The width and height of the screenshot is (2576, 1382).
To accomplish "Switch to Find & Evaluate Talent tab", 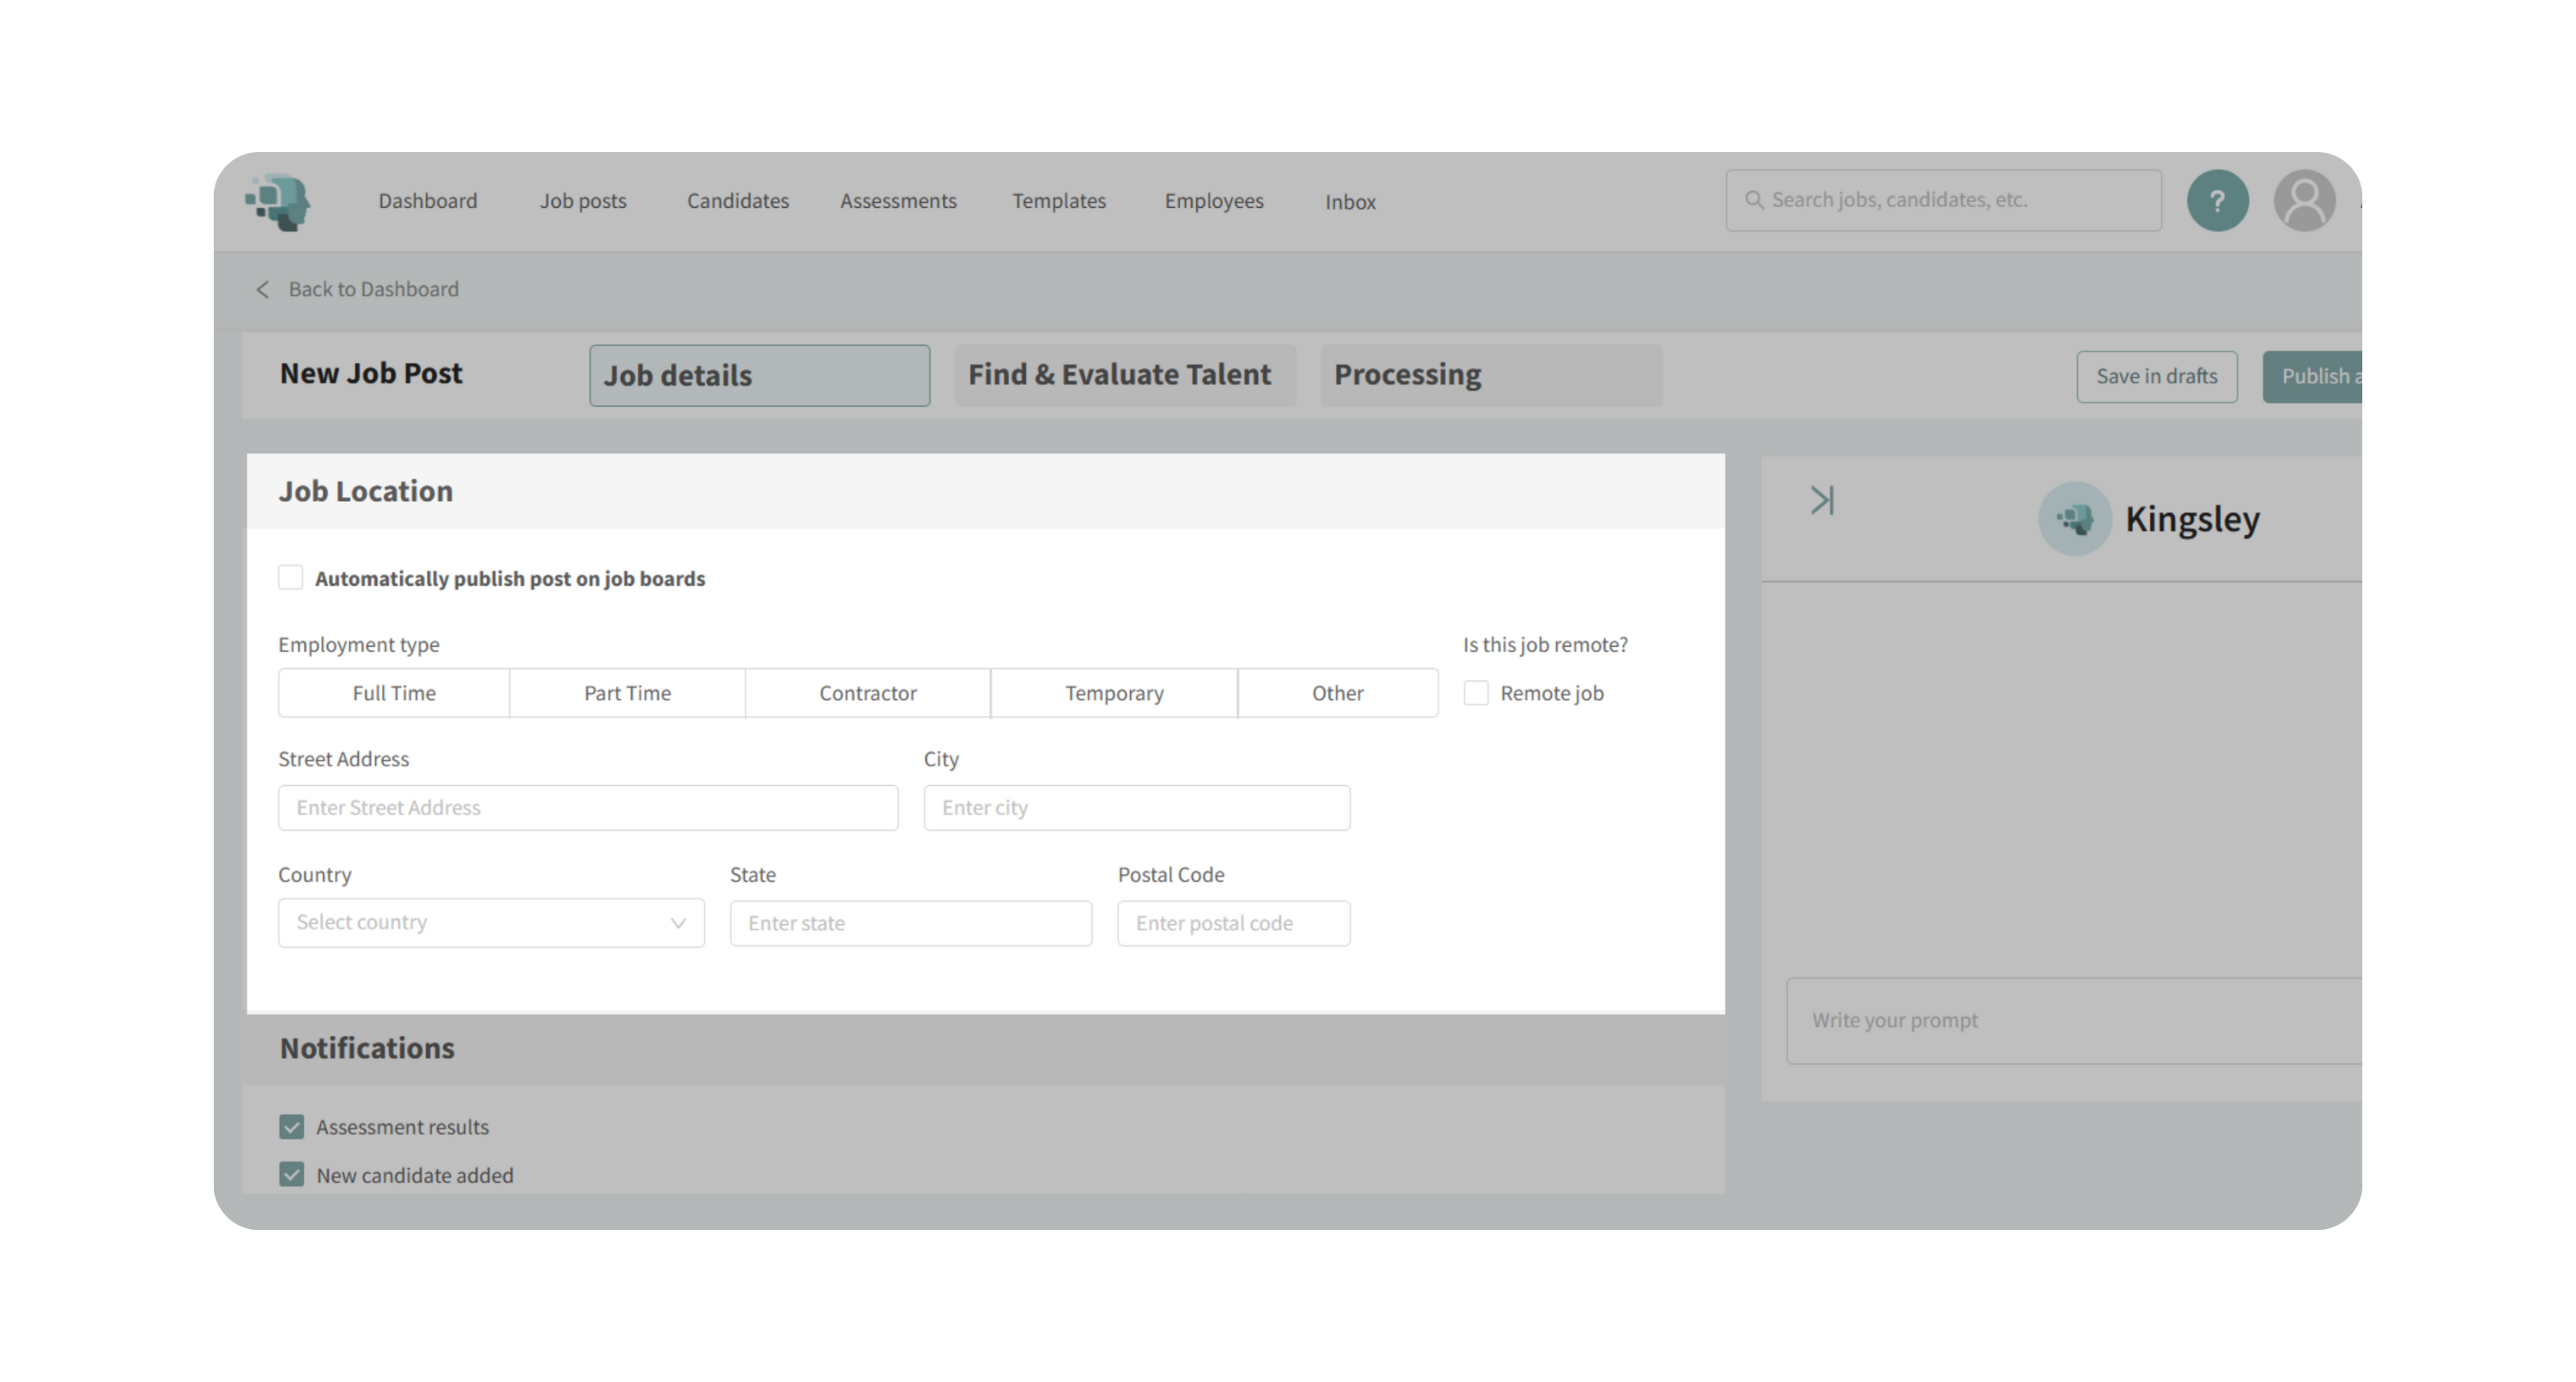I will [x=1124, y=375].
